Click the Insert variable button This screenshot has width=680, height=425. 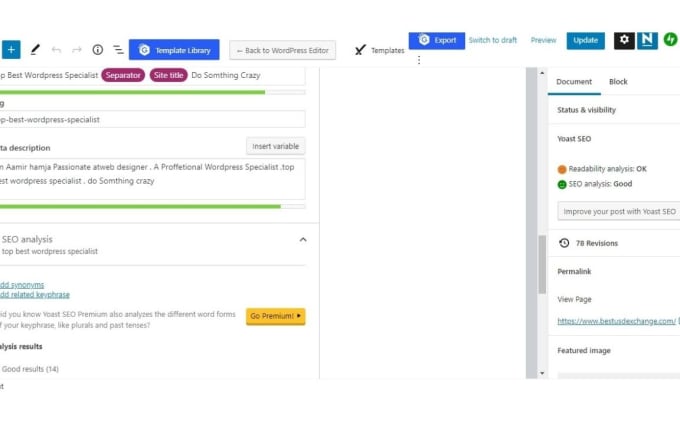click(276, 146)
